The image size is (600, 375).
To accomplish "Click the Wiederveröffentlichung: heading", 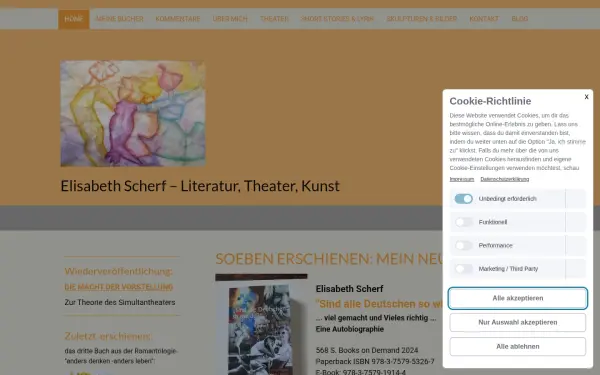I will [x=119, y=271].
